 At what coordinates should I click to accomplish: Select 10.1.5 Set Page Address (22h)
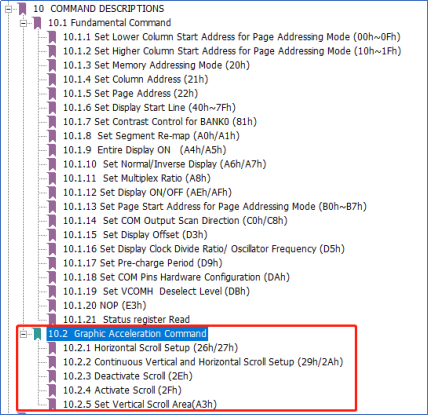(130, 93)
